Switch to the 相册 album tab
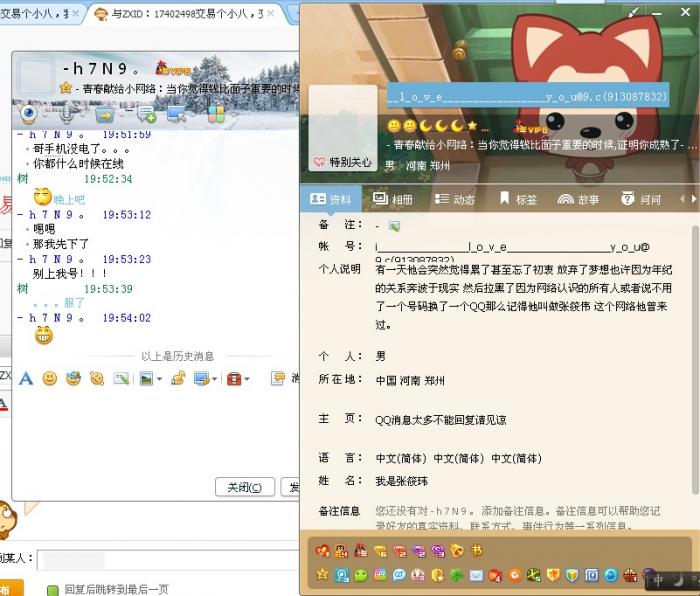The height and width of the screenshot is (596, 700). [393, 199]
